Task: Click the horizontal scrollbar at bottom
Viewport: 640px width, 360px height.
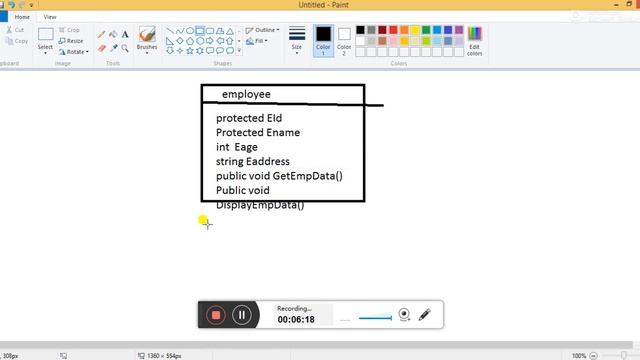Action: pos(316,345)
